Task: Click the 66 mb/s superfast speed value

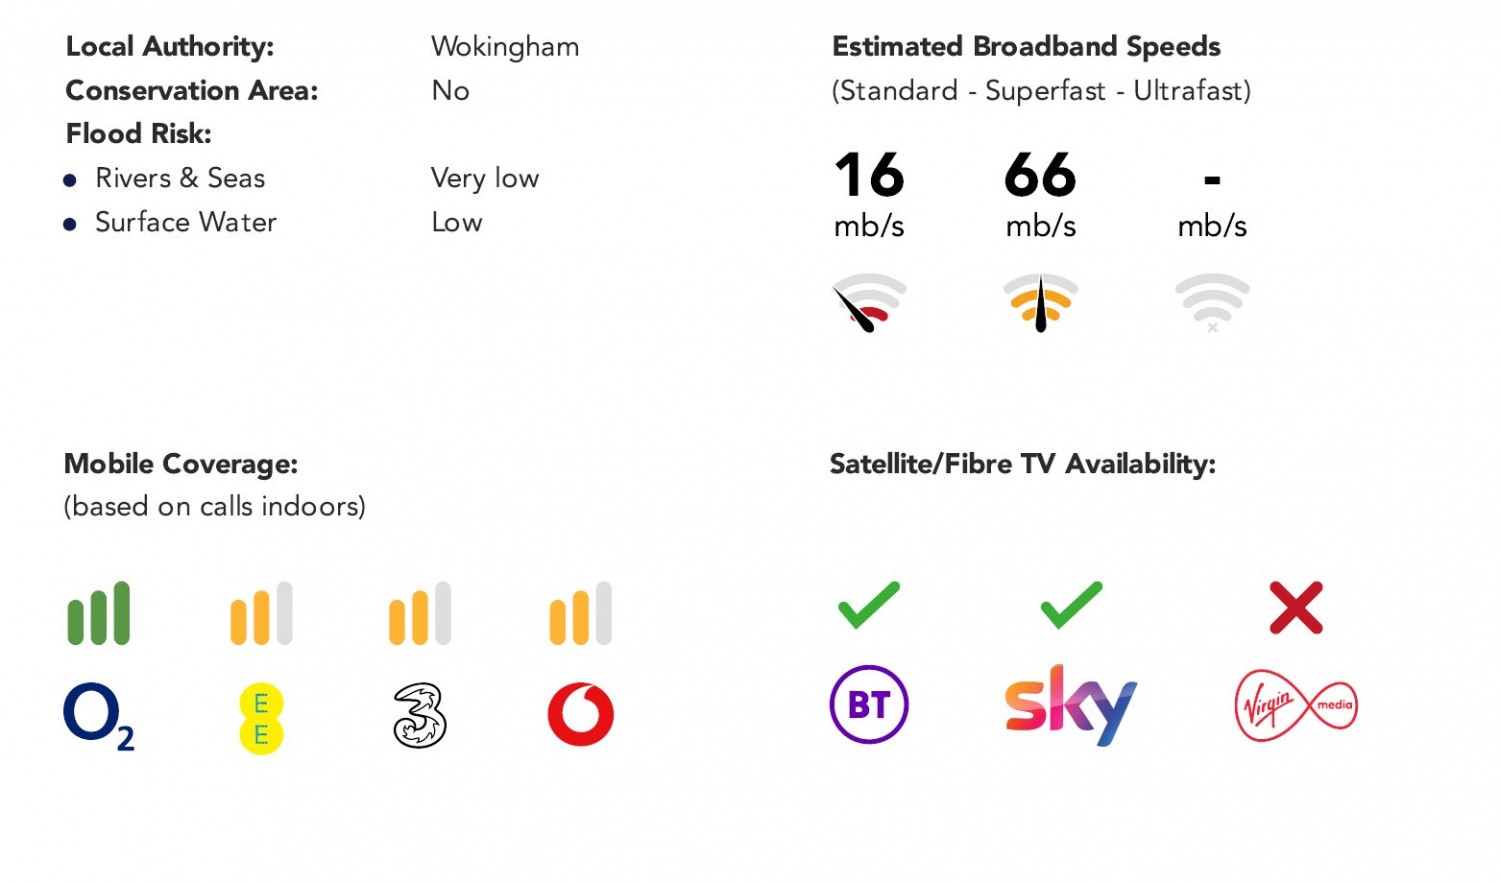Action: pyautogui.click(x=1041, y=196)
